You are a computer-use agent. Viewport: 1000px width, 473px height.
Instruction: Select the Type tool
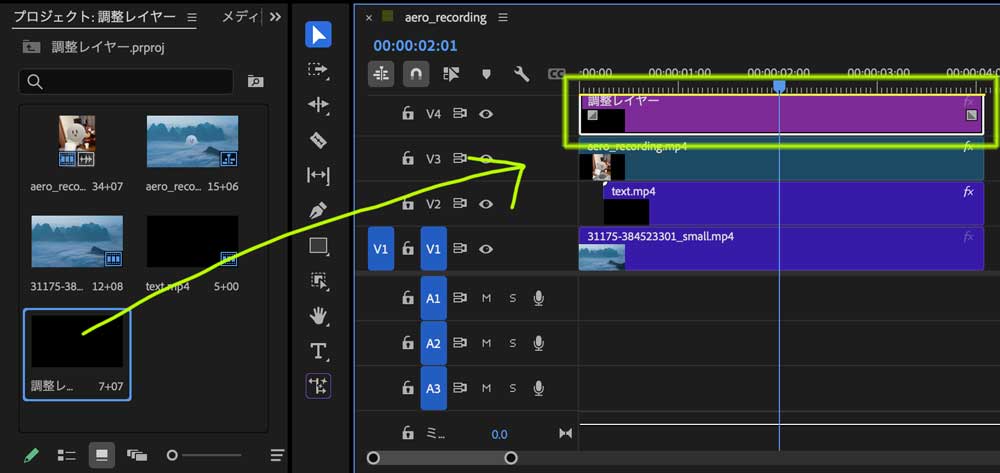[318, 351]
